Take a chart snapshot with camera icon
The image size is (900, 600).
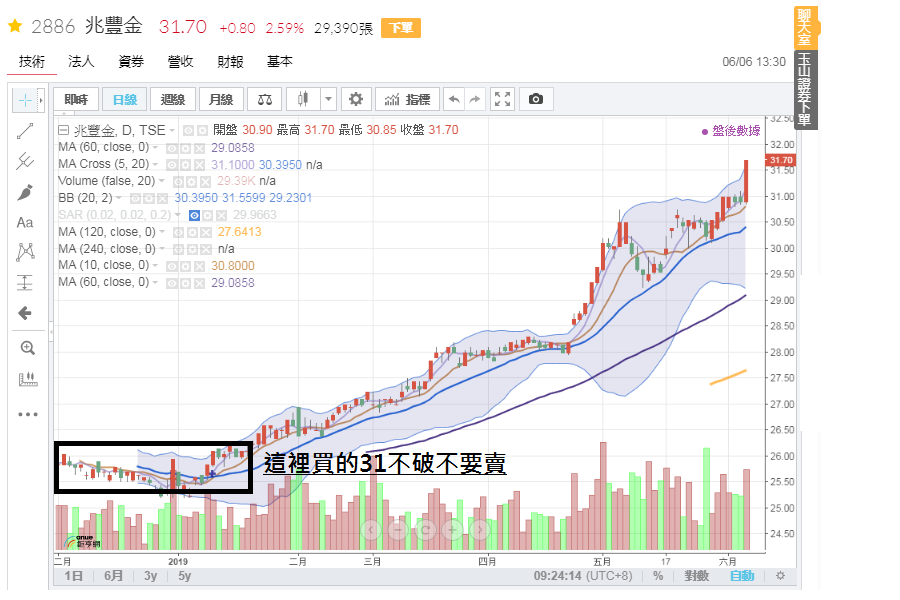(x=536, y=99)
